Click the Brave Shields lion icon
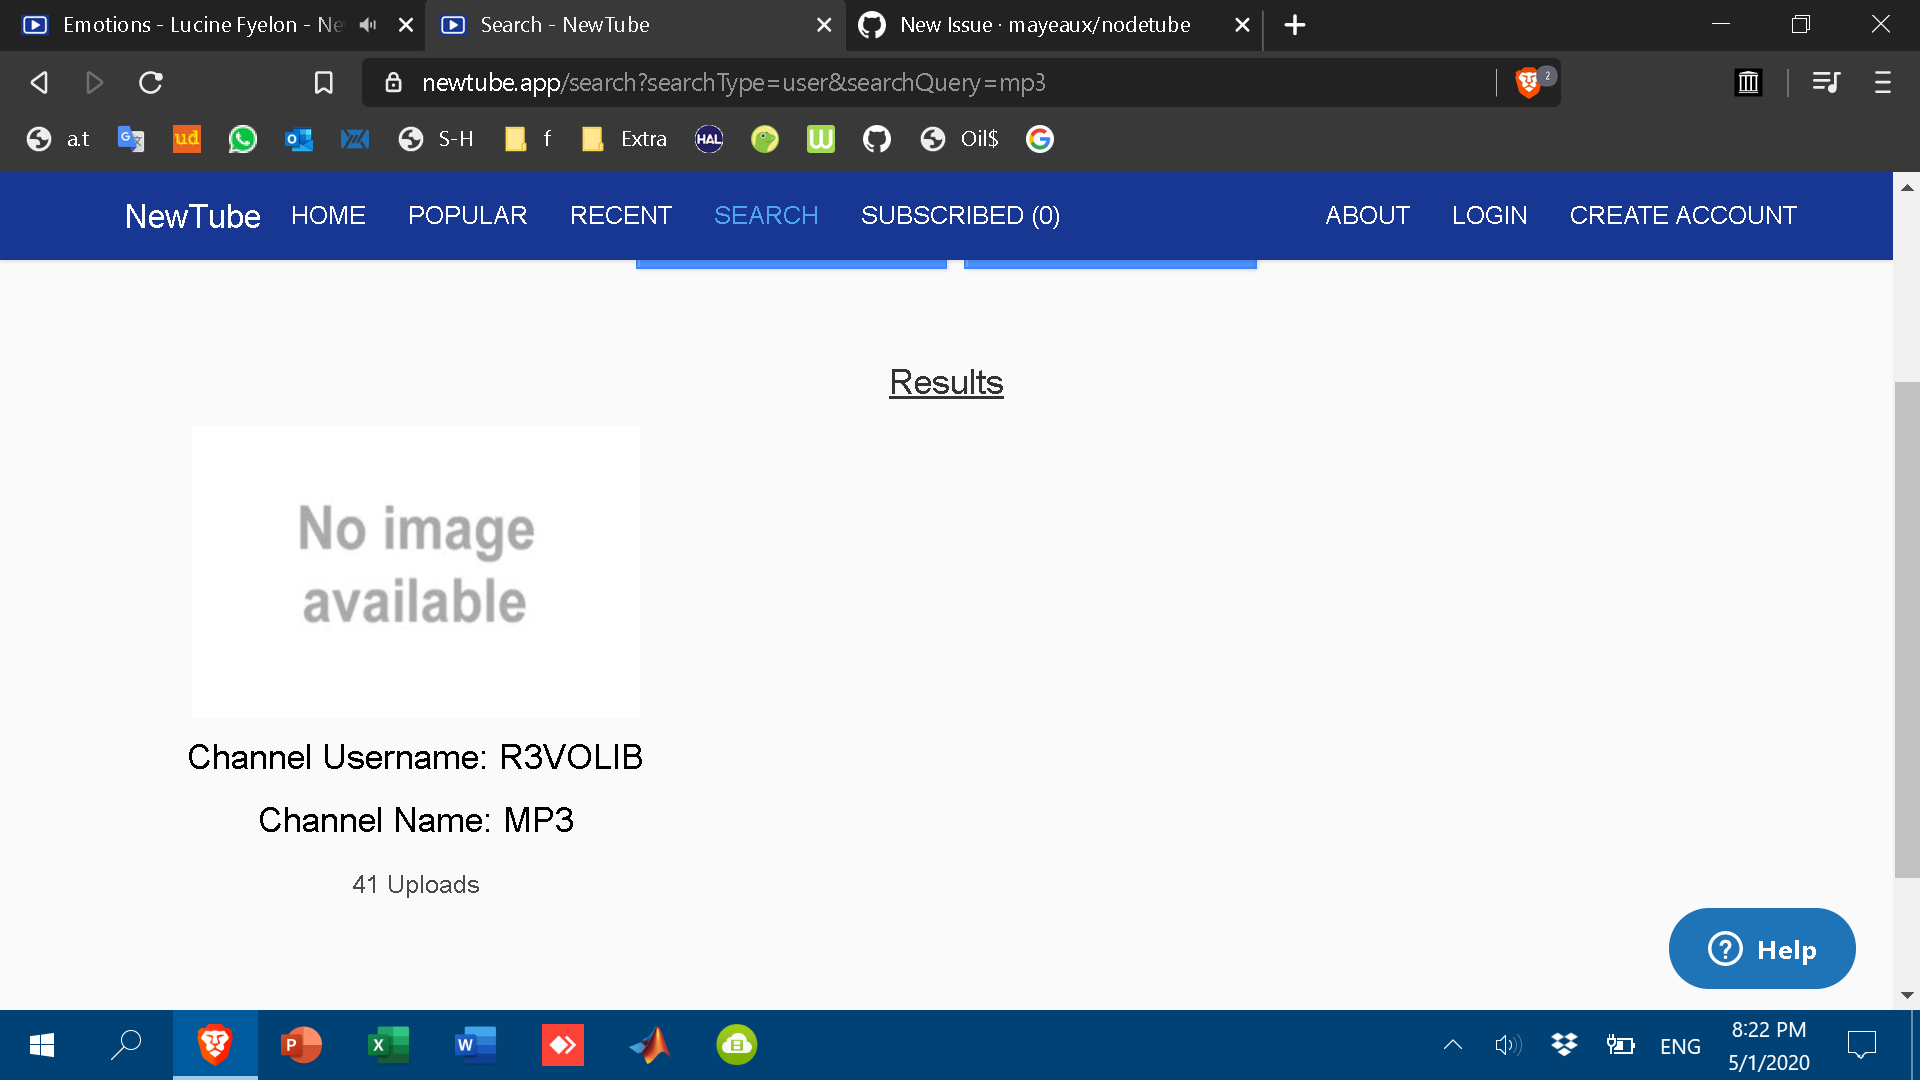Screen dimensions: 1920x1080 pyautogui.click(x=1527, y=82)
